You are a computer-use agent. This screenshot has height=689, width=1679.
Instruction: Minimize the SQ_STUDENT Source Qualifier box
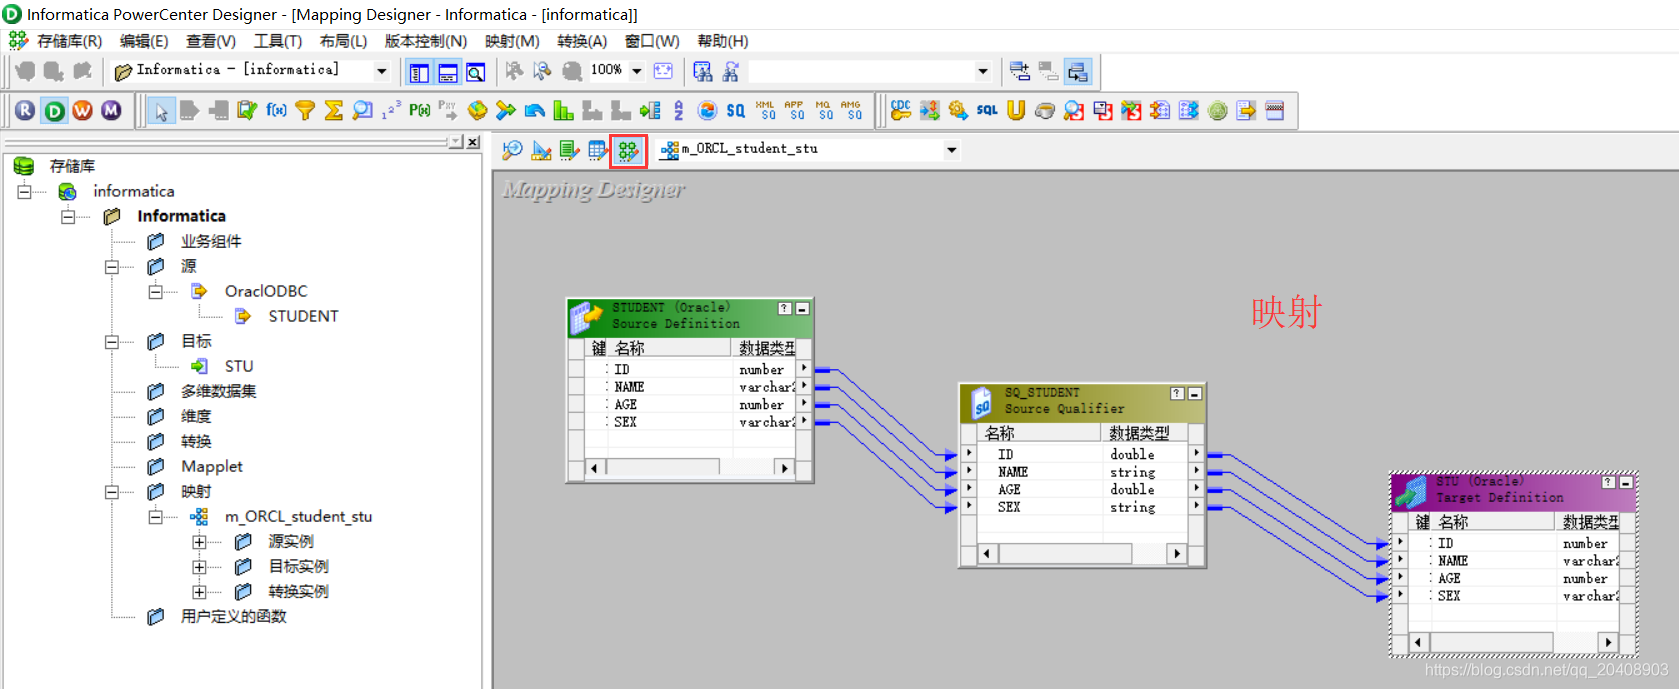[x=1194, y=394]
